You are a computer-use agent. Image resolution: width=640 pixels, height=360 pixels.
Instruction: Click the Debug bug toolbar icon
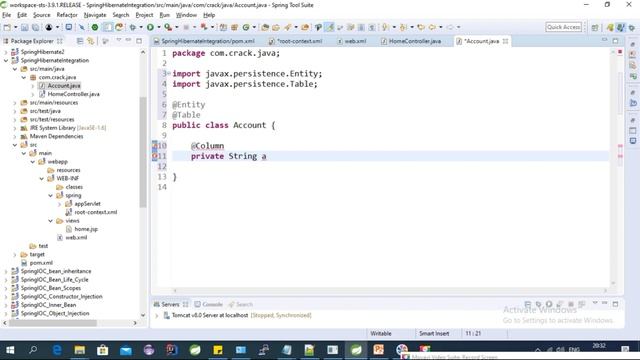133,27
